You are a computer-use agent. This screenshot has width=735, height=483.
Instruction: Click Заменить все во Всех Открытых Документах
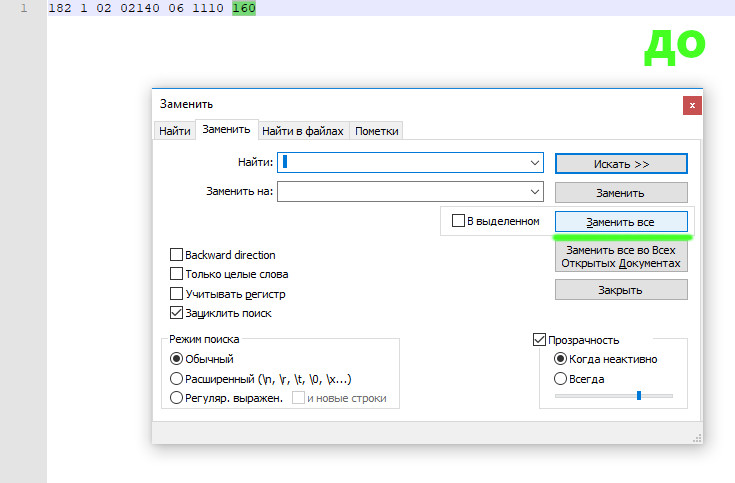point(620,257)
